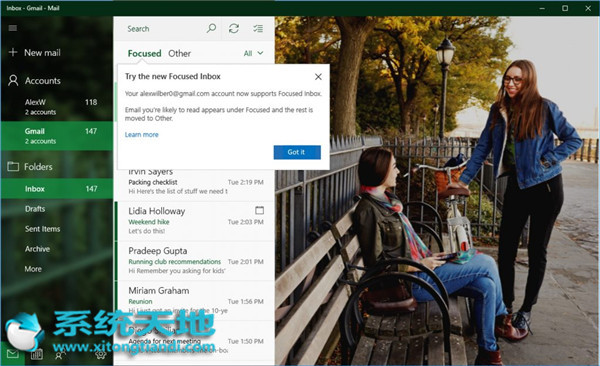Select the Gmail account with 147 unread
Viewport: 600px width, 366px height.
click(x=57, y=136)
